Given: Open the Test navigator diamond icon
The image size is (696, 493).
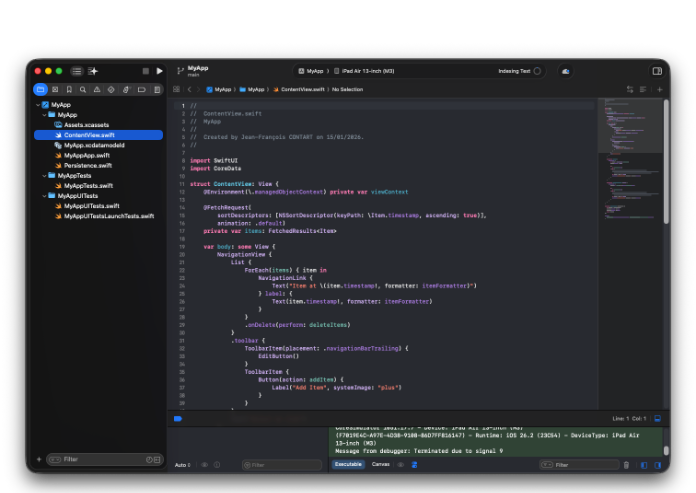Looking at the screenshot, I should [111, 90].
